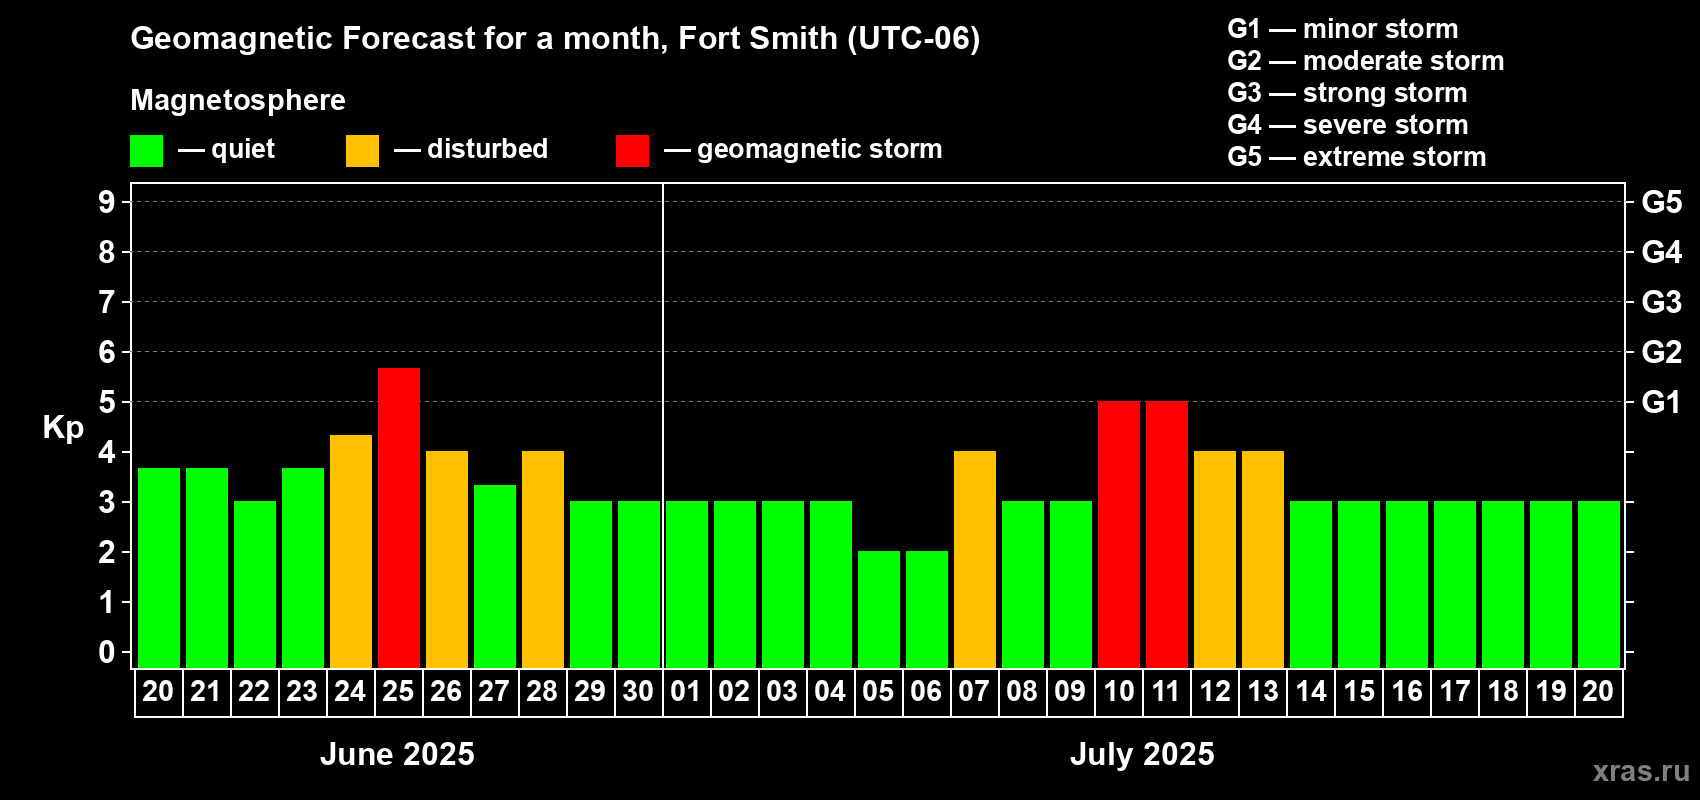Screen dimensions: 1700x800
Task: Click the 'G5 — extreme storm' legend line
Action: click(1357, 157)
